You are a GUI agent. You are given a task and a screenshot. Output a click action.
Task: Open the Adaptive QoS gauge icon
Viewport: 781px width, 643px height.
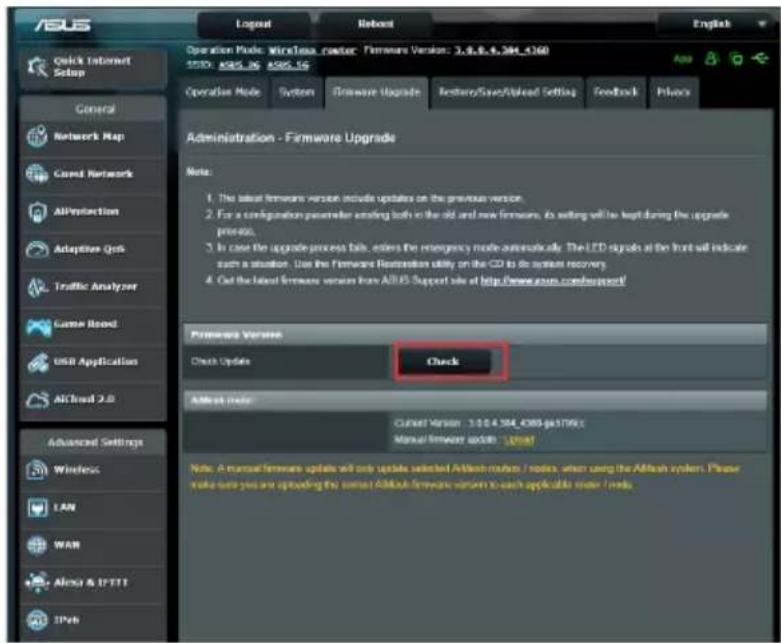click(37, 249)
